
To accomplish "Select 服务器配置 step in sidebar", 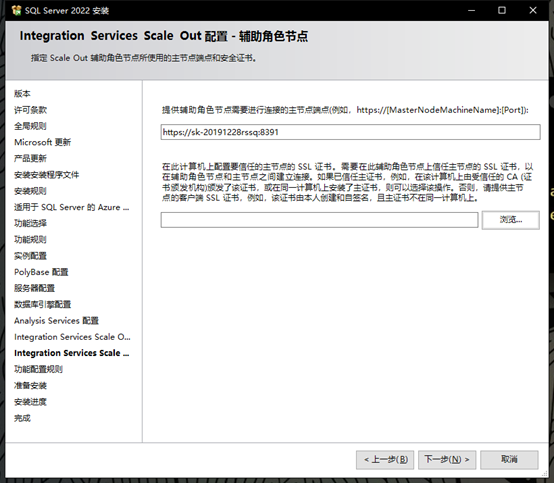I will pos(35,288).
